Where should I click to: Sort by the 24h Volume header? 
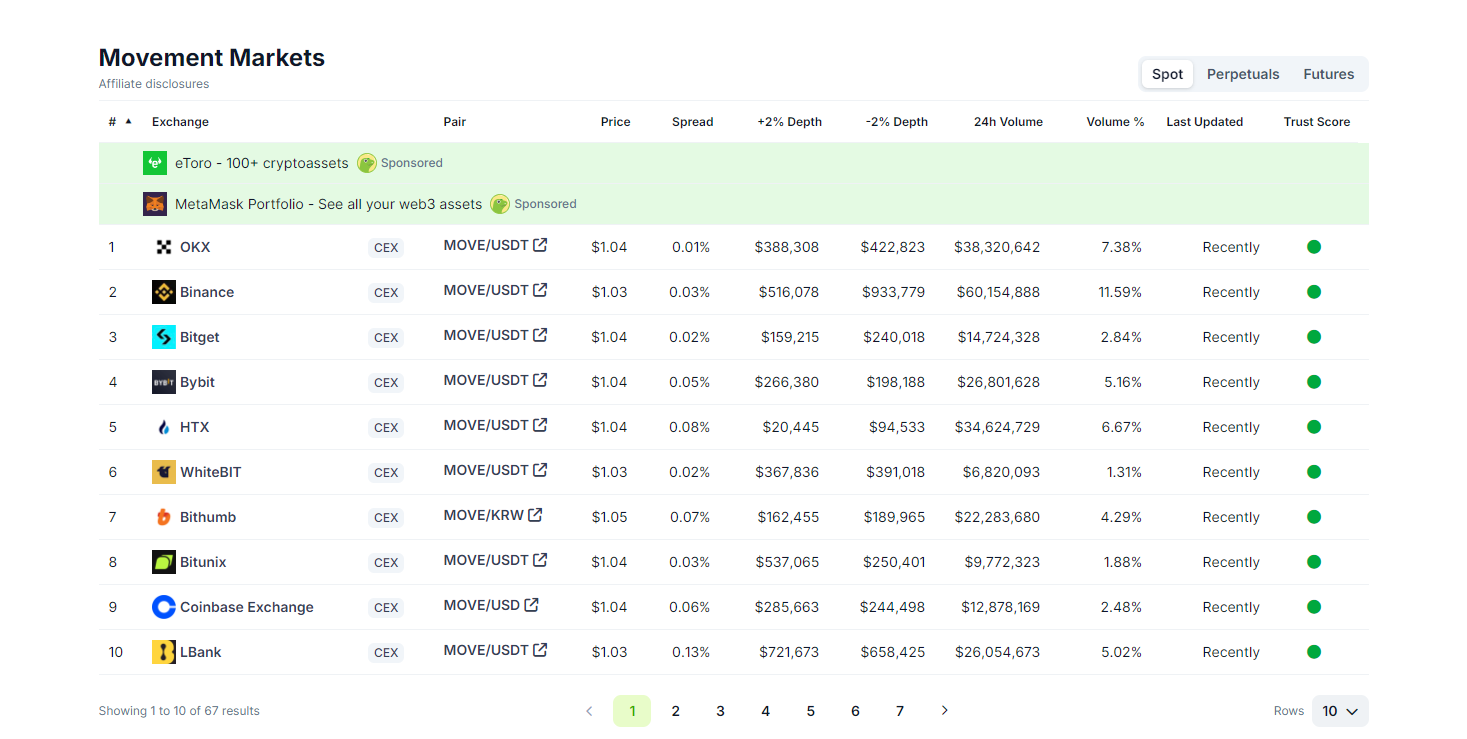click(x=1008, y=122)
